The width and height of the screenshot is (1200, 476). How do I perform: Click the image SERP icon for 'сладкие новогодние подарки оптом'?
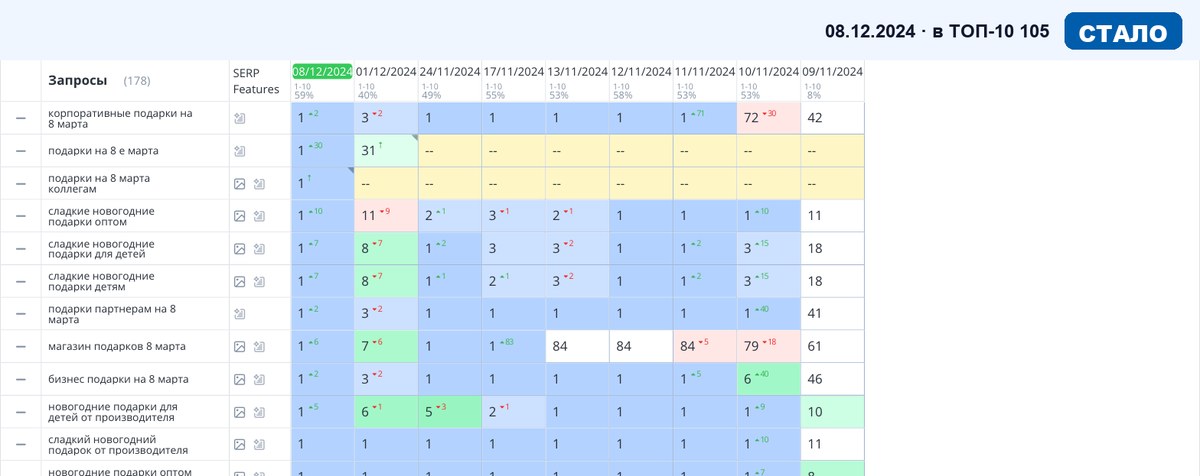[239, 216]
